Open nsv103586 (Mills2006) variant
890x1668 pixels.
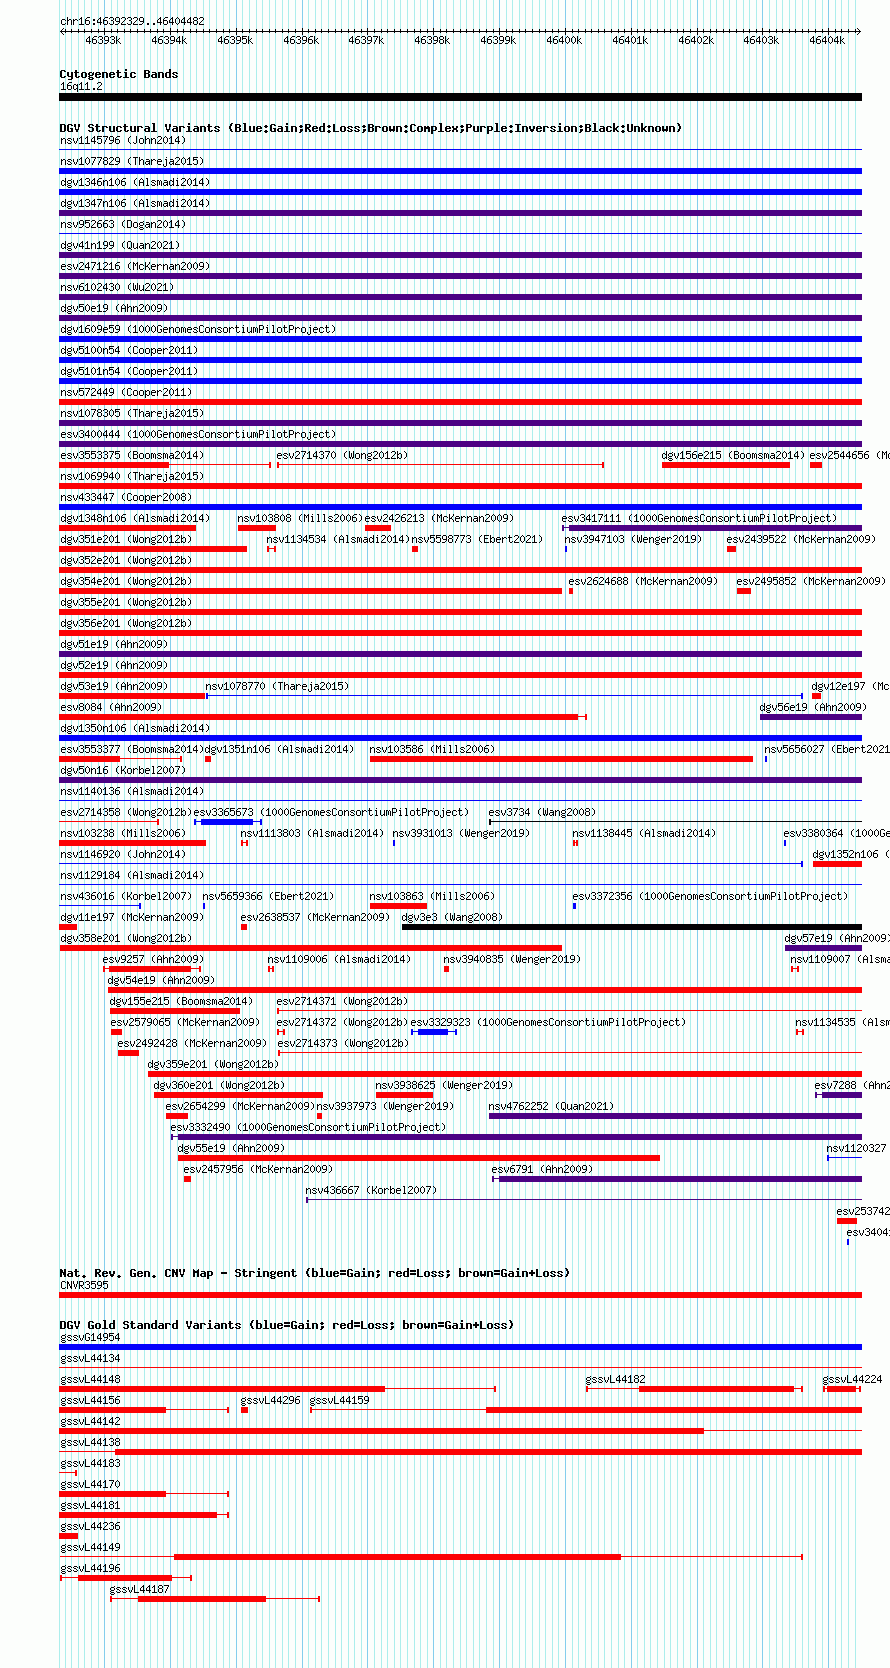[x=432, y=749]
